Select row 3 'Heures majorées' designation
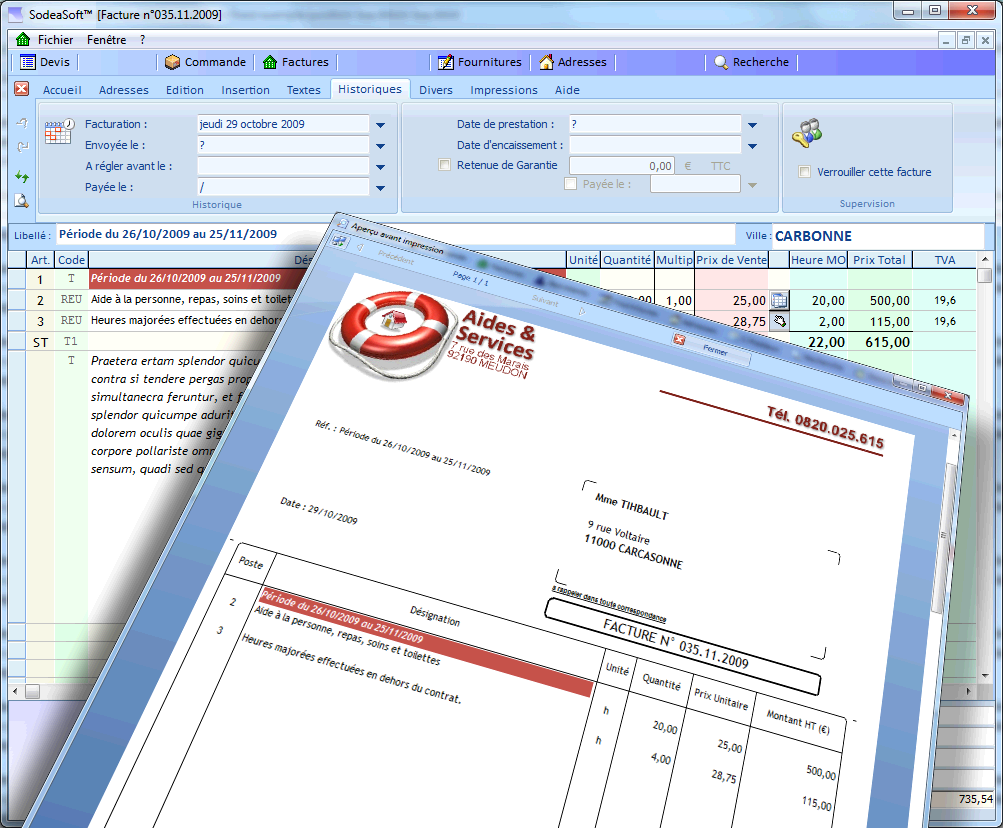The image size is (1003, 828). (186, 321)
